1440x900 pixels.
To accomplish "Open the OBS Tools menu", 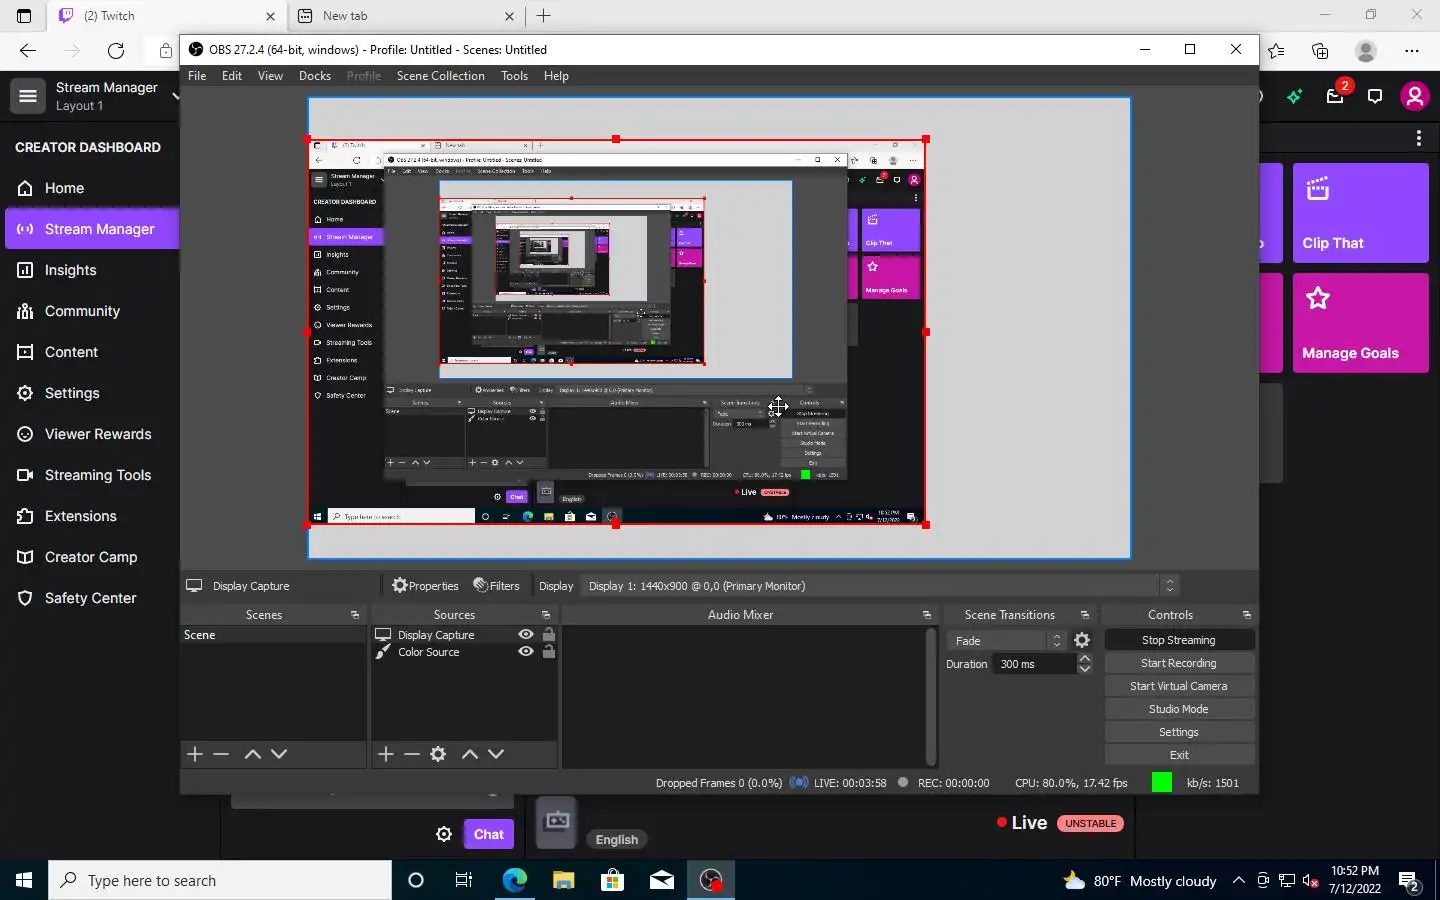I will (515, 76).
